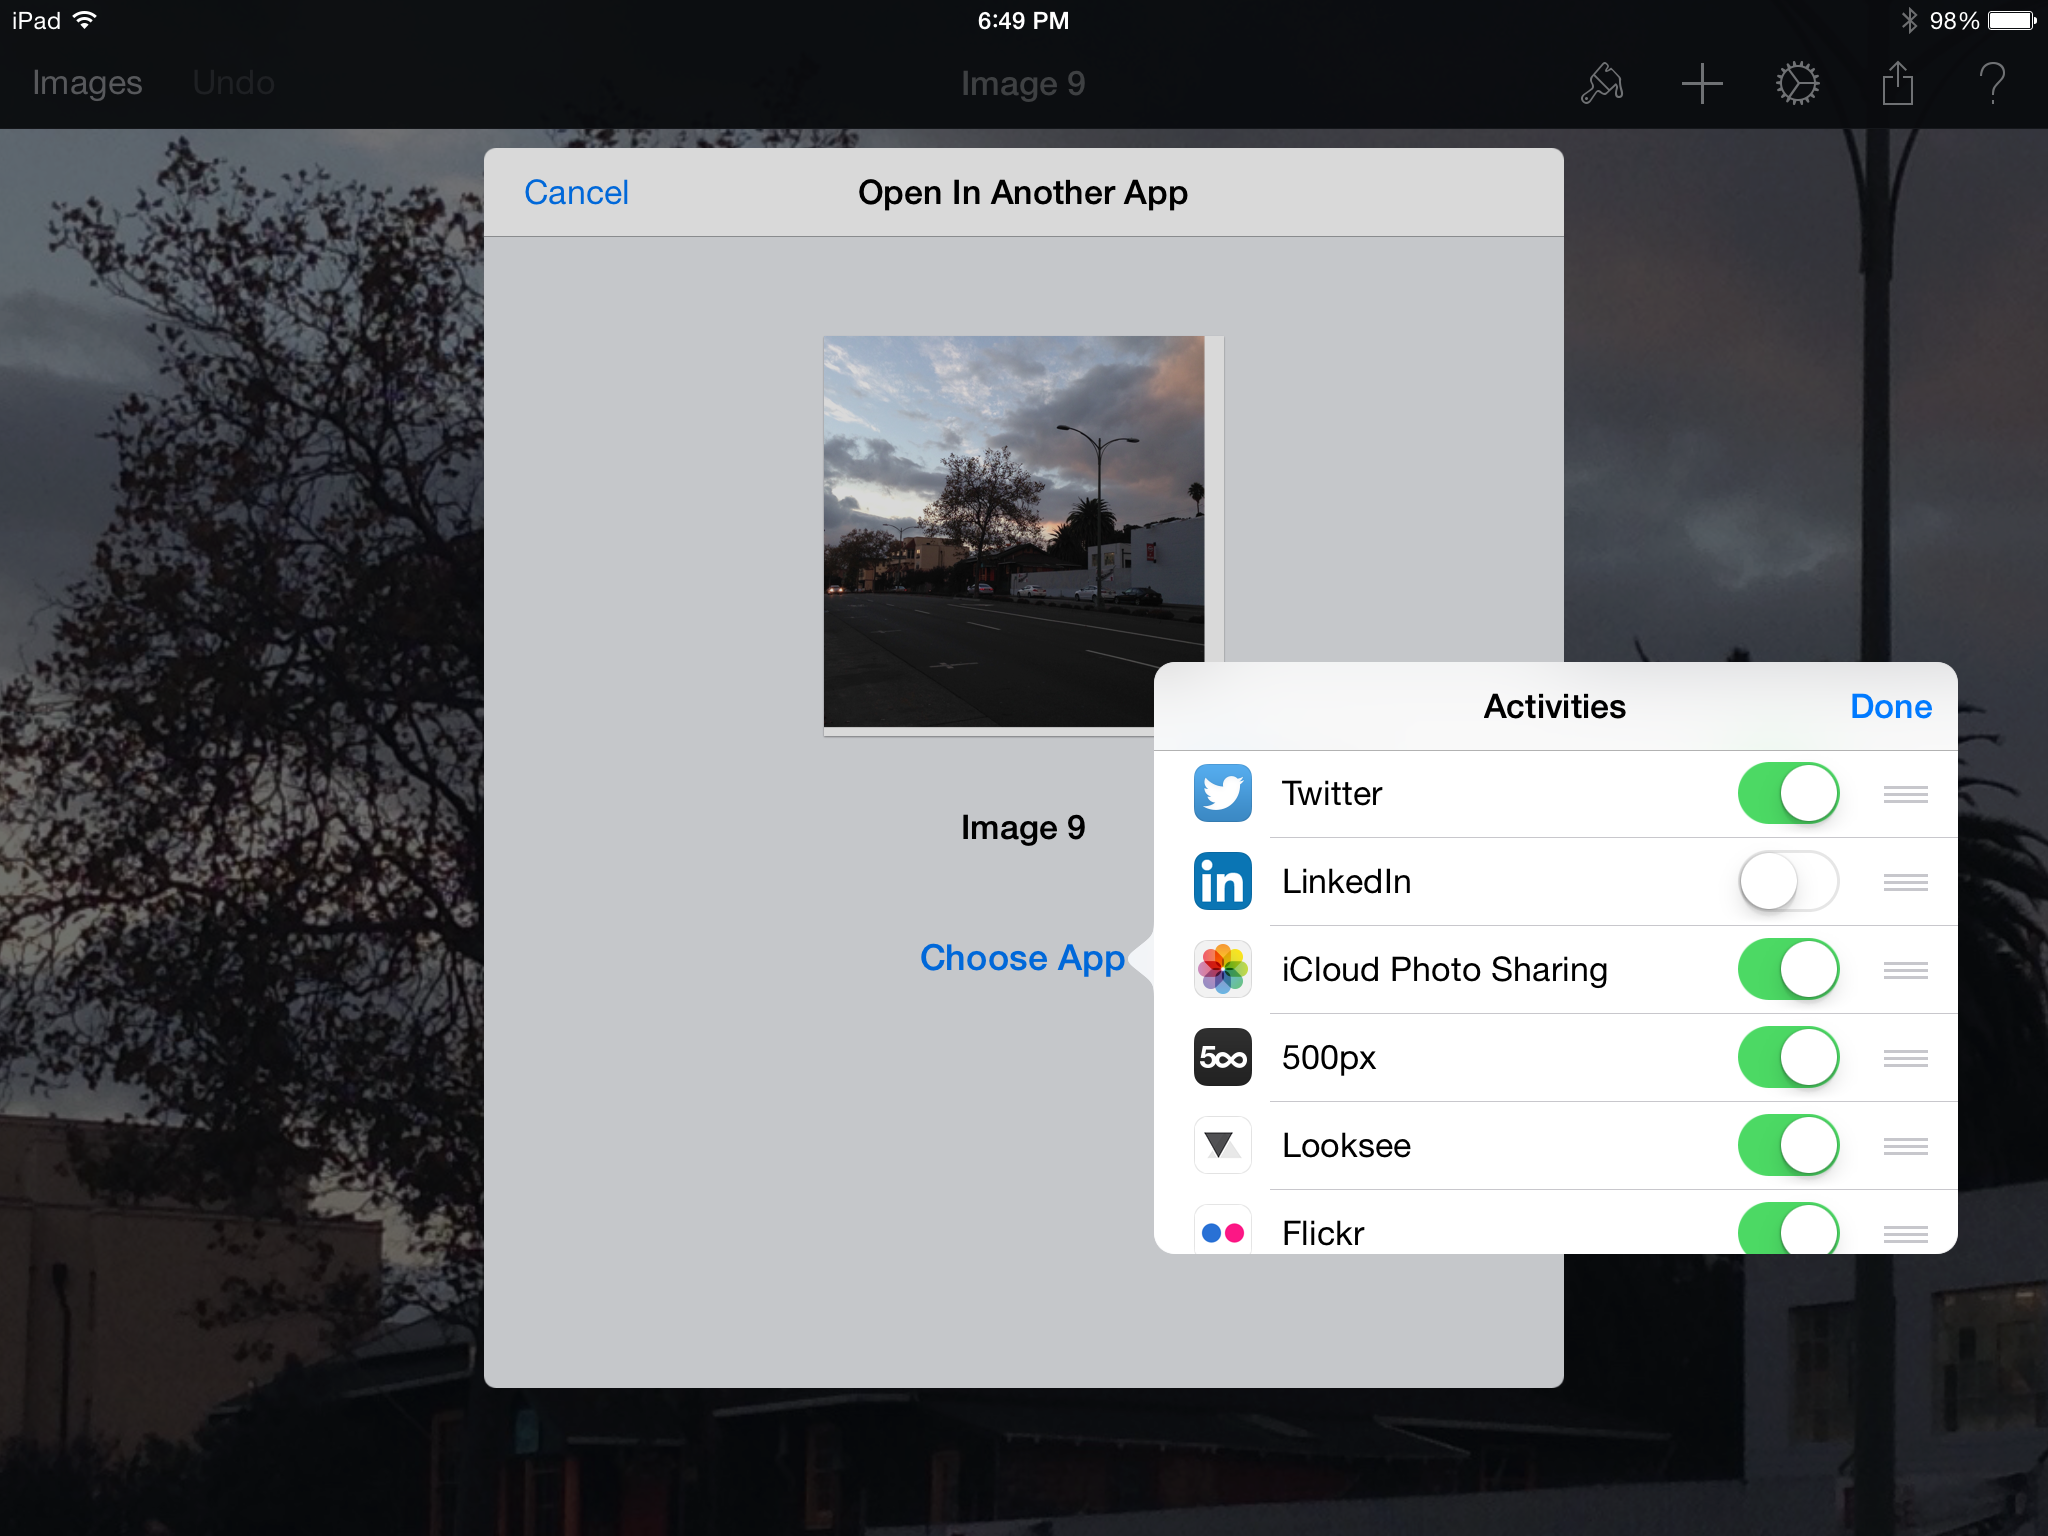2048x1536 pixels.
Task: Tap the 6:49 PM clock
Action: tap(1023, 20)
